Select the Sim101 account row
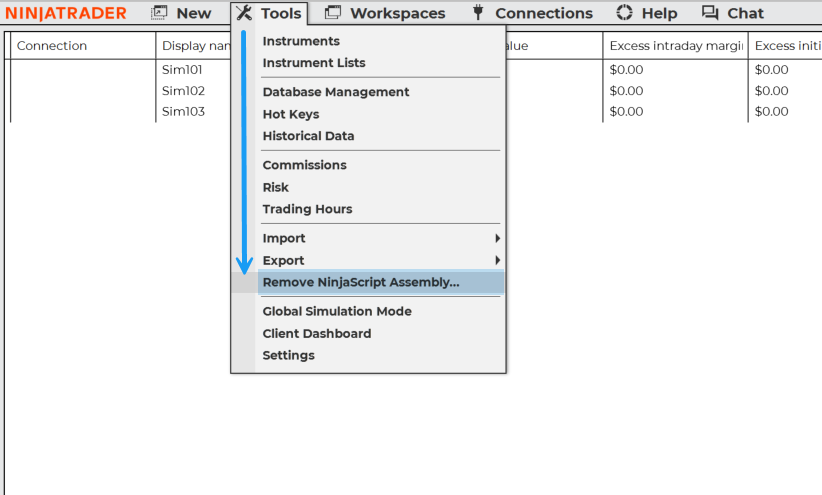This screenshot has width=822, height=495. pyautogui.click(x=183, y=70)
